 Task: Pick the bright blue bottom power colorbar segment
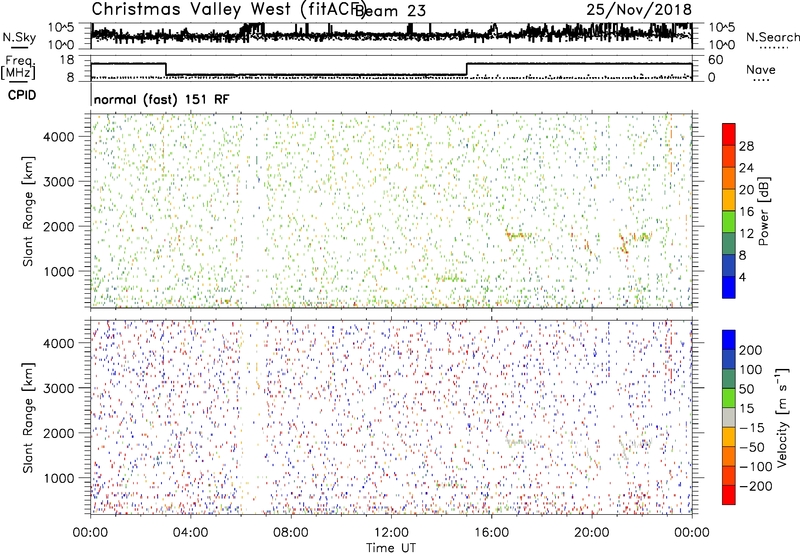click(x=729, y=287)
